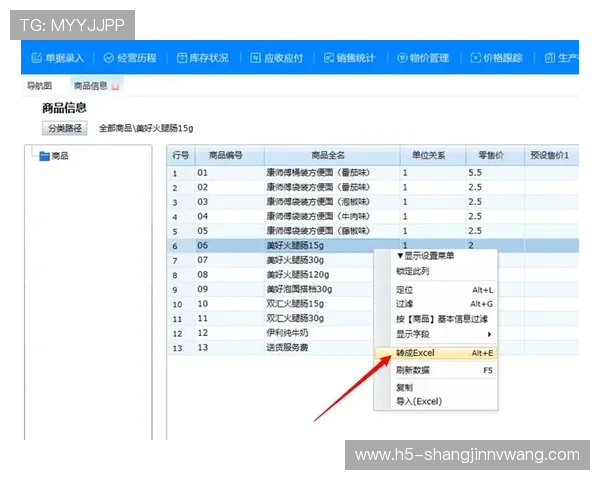Click the 物价管理 icon
The height and width of the screenshot is (480, 600).
(402, 58)
